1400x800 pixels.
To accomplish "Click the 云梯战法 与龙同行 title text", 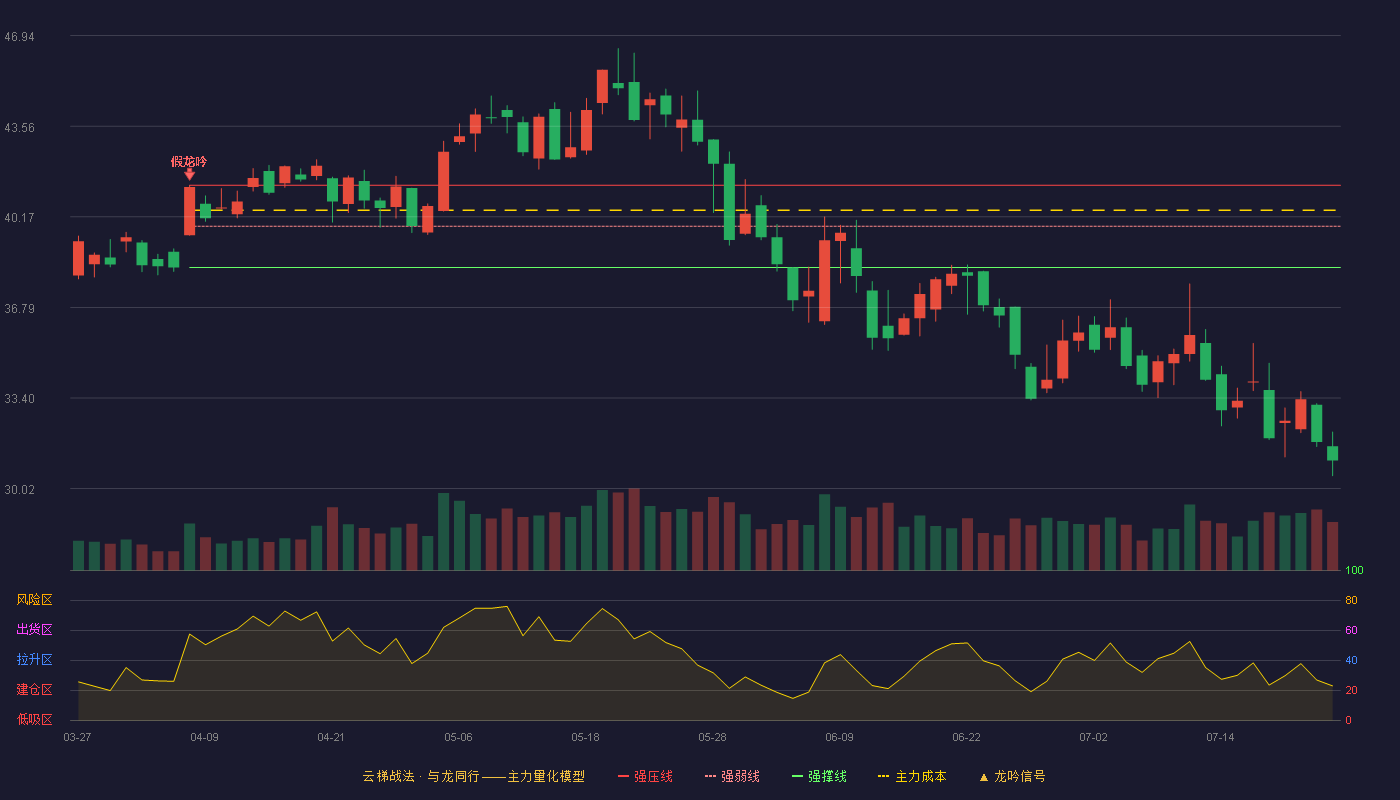I will pos(421,776).
